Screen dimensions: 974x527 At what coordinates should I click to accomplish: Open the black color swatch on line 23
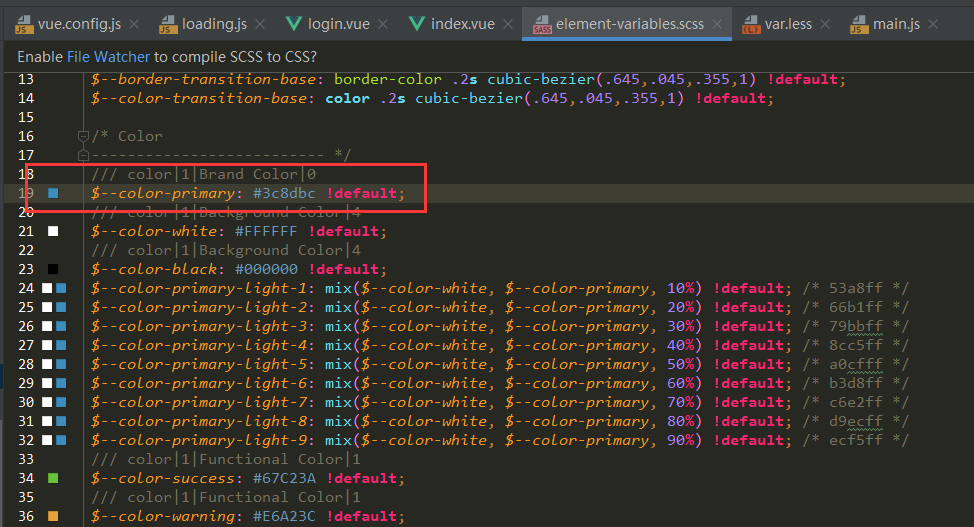tap(53, 269)
